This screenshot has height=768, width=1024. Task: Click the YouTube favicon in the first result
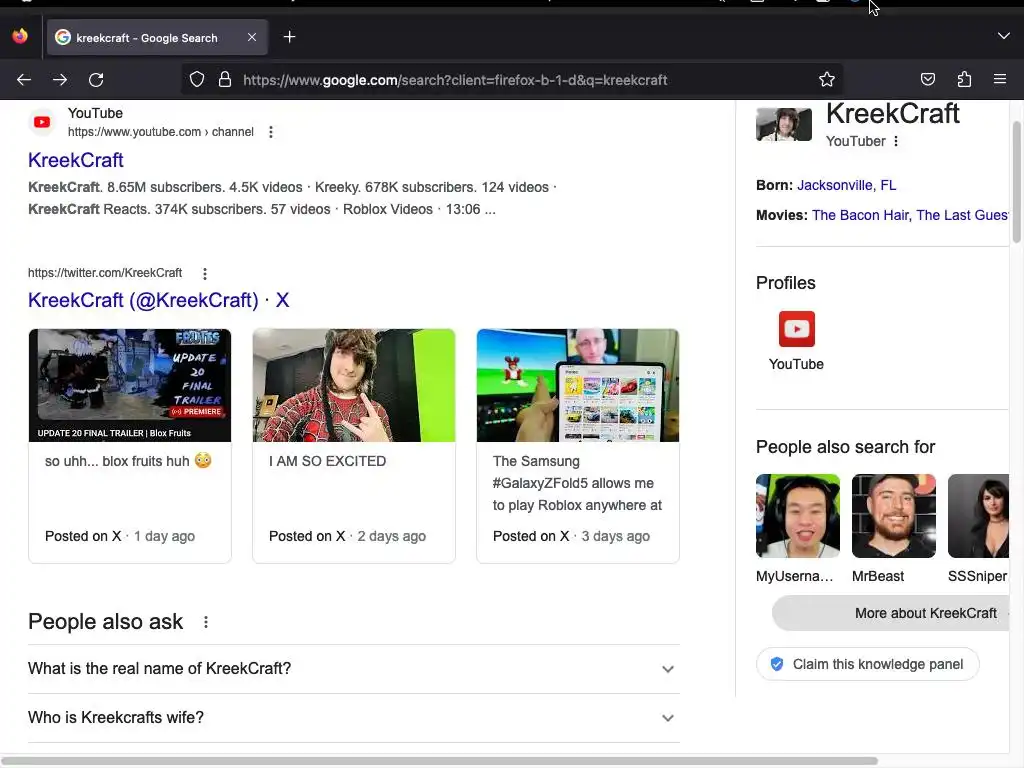42,122
